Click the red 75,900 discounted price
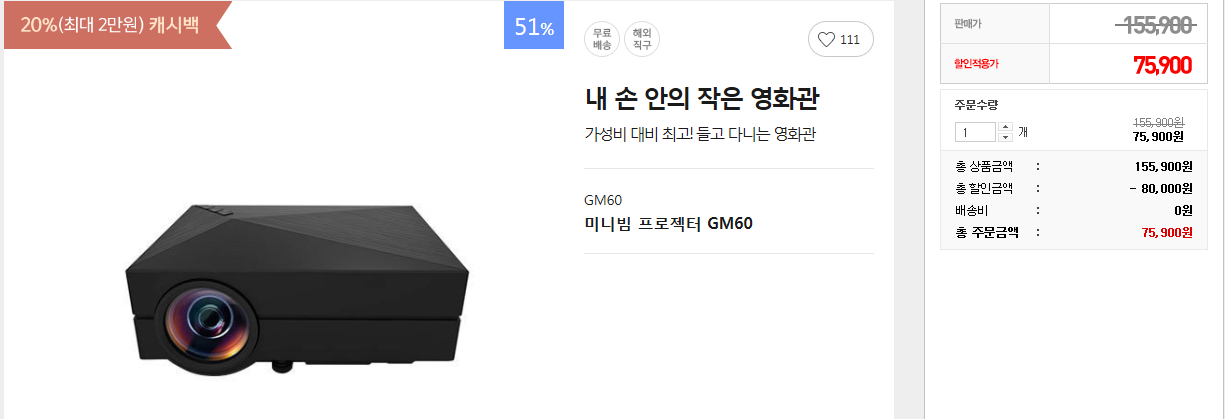The width and height of the screenshot is (1225, 419). 1162,65
